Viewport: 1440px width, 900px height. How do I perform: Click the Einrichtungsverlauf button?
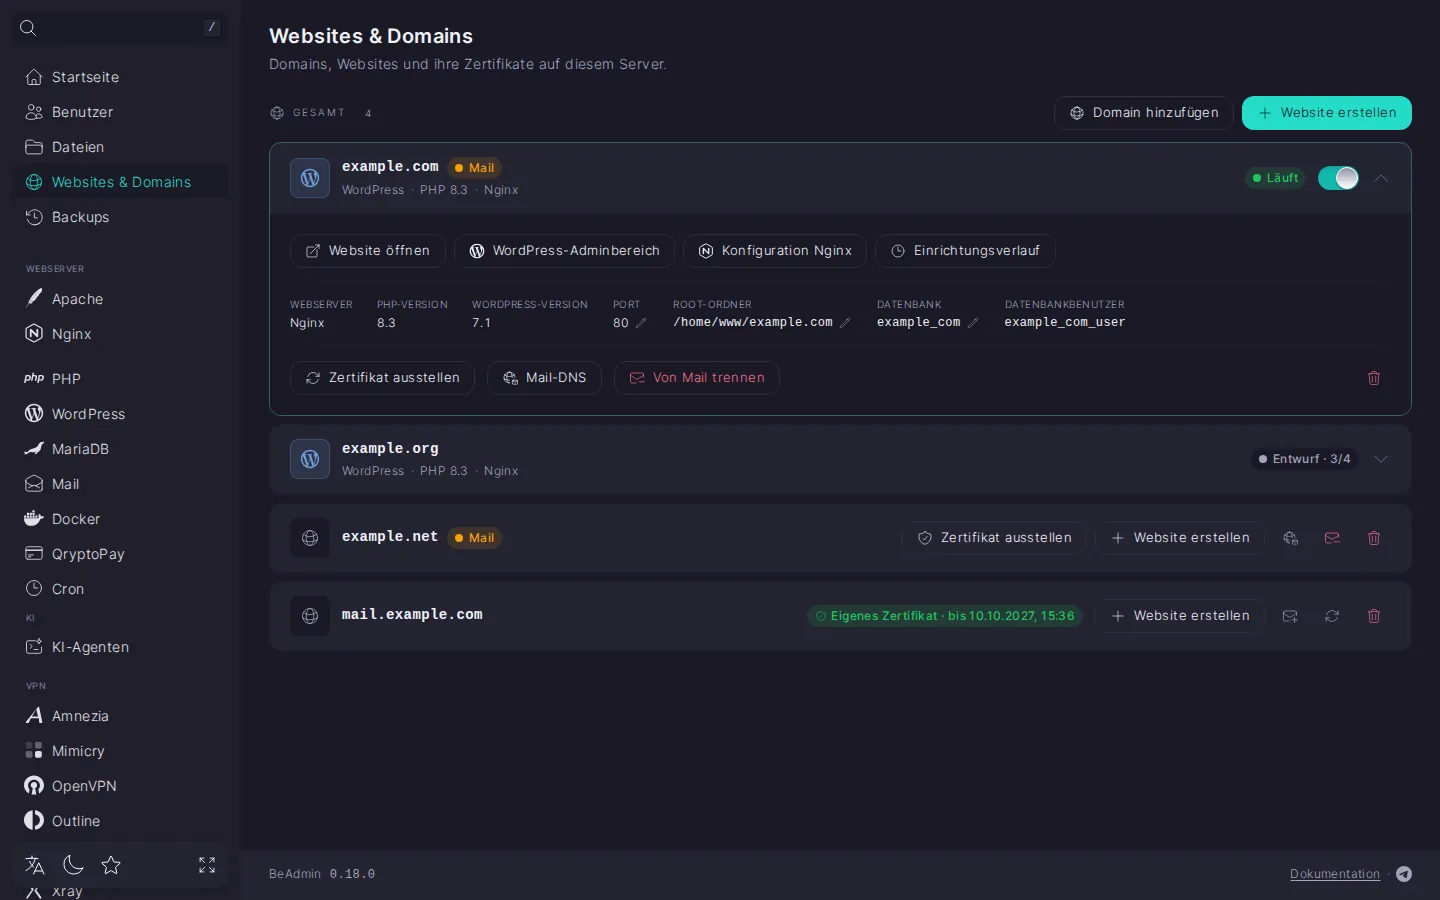pos(965,251)
